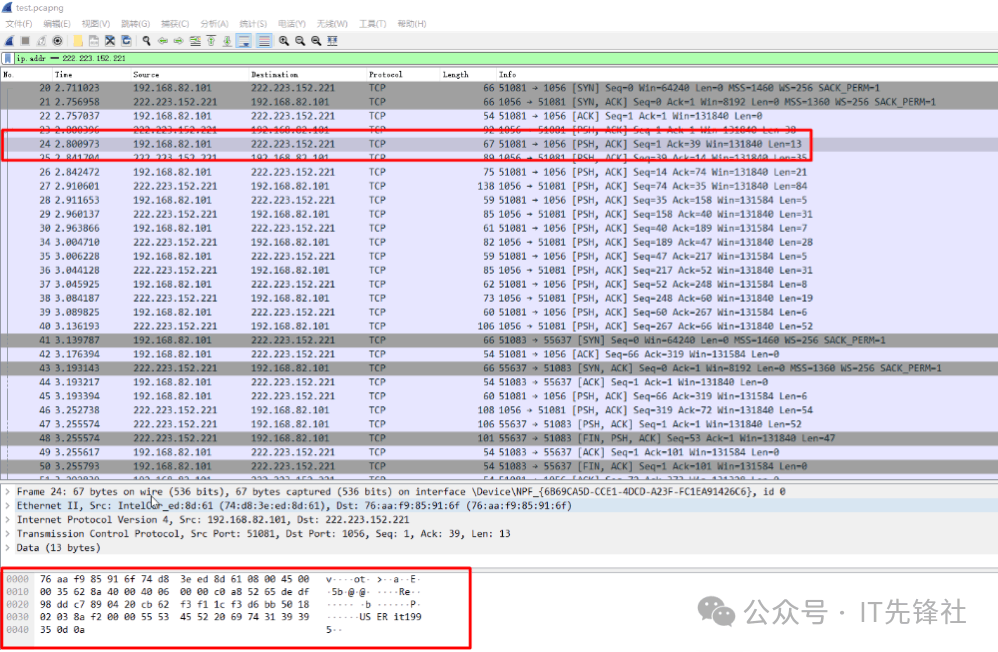Expand the Data (13 bytes) row
Viewport: 998px width, 652px height.
8,548
